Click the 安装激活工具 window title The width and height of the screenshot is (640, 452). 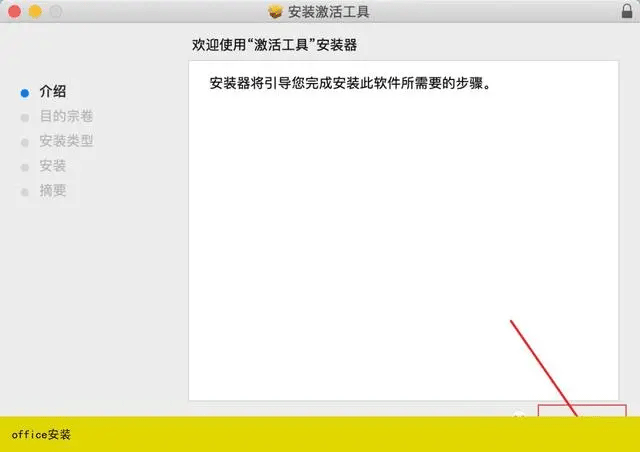point(330,12)
